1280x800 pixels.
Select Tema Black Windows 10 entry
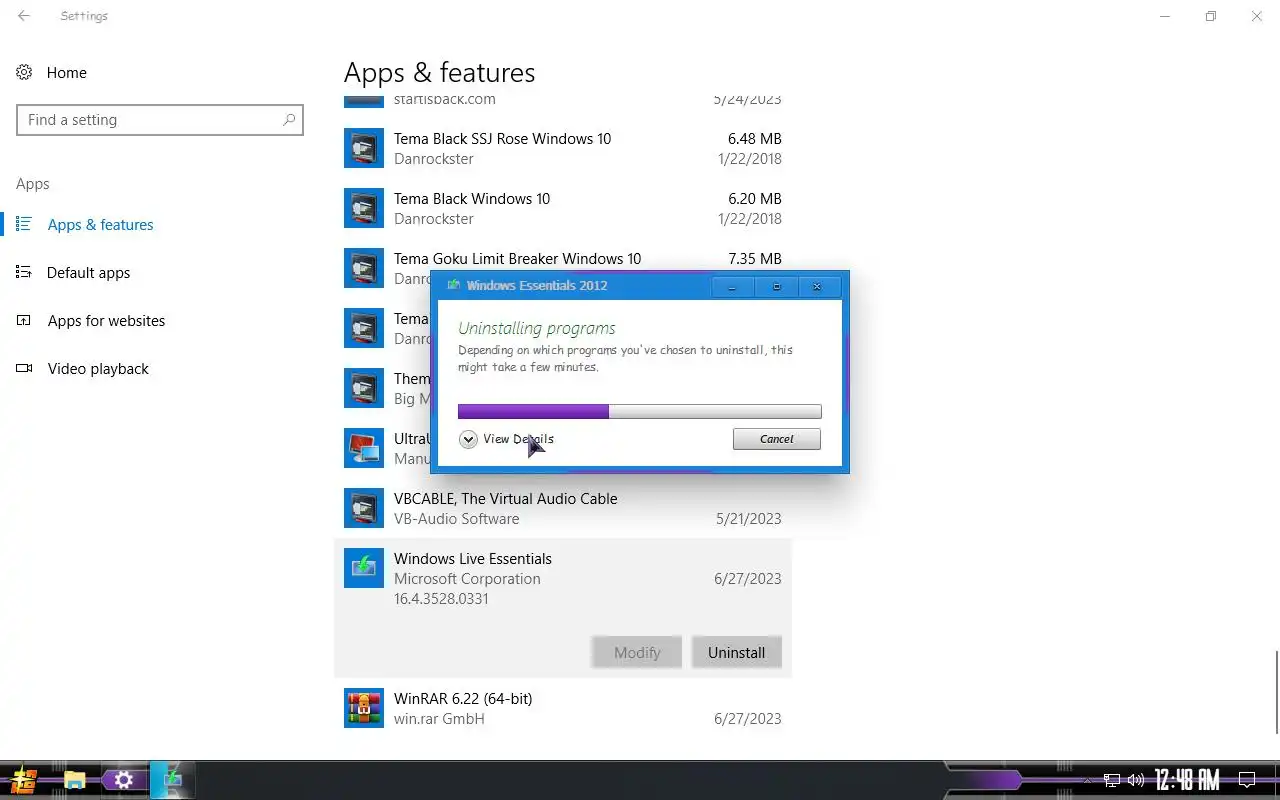(x=563, y=208)
